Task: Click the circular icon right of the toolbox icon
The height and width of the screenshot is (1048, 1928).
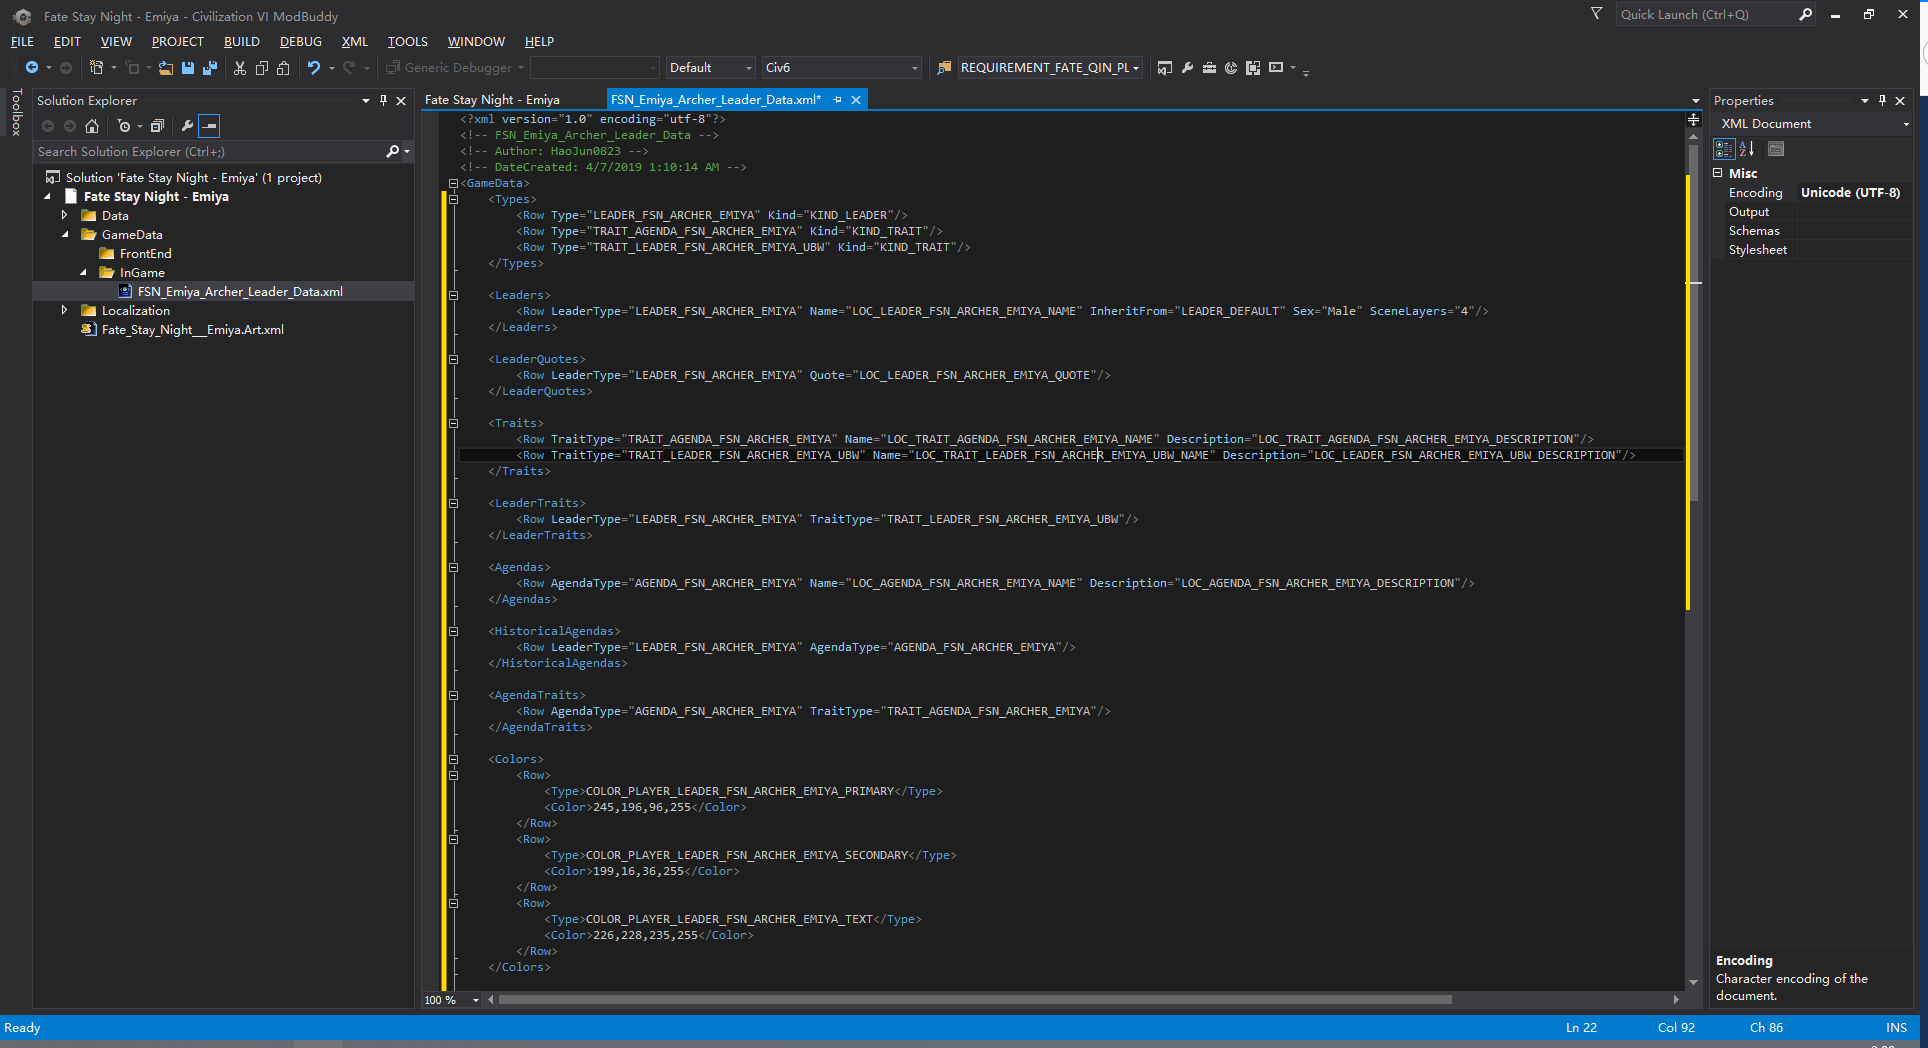Action: 1231,68
